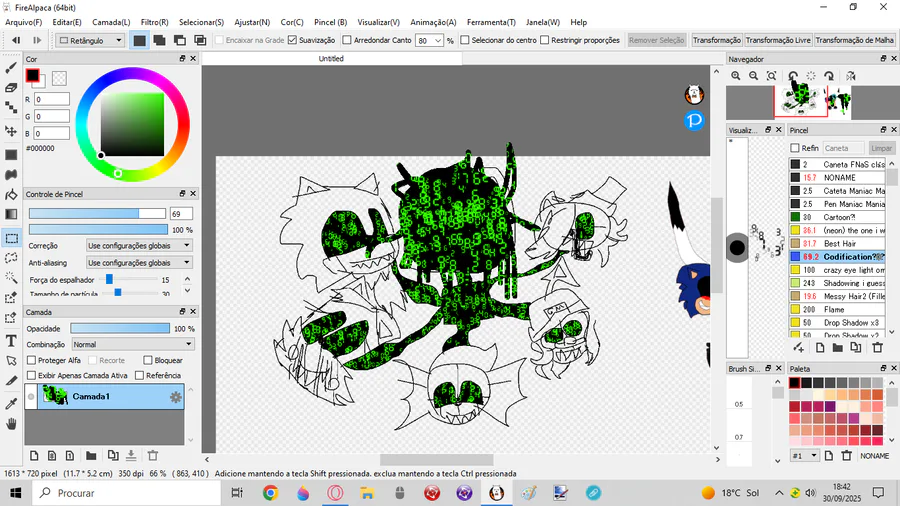Open the Animação menu

[x=433, y=22]
